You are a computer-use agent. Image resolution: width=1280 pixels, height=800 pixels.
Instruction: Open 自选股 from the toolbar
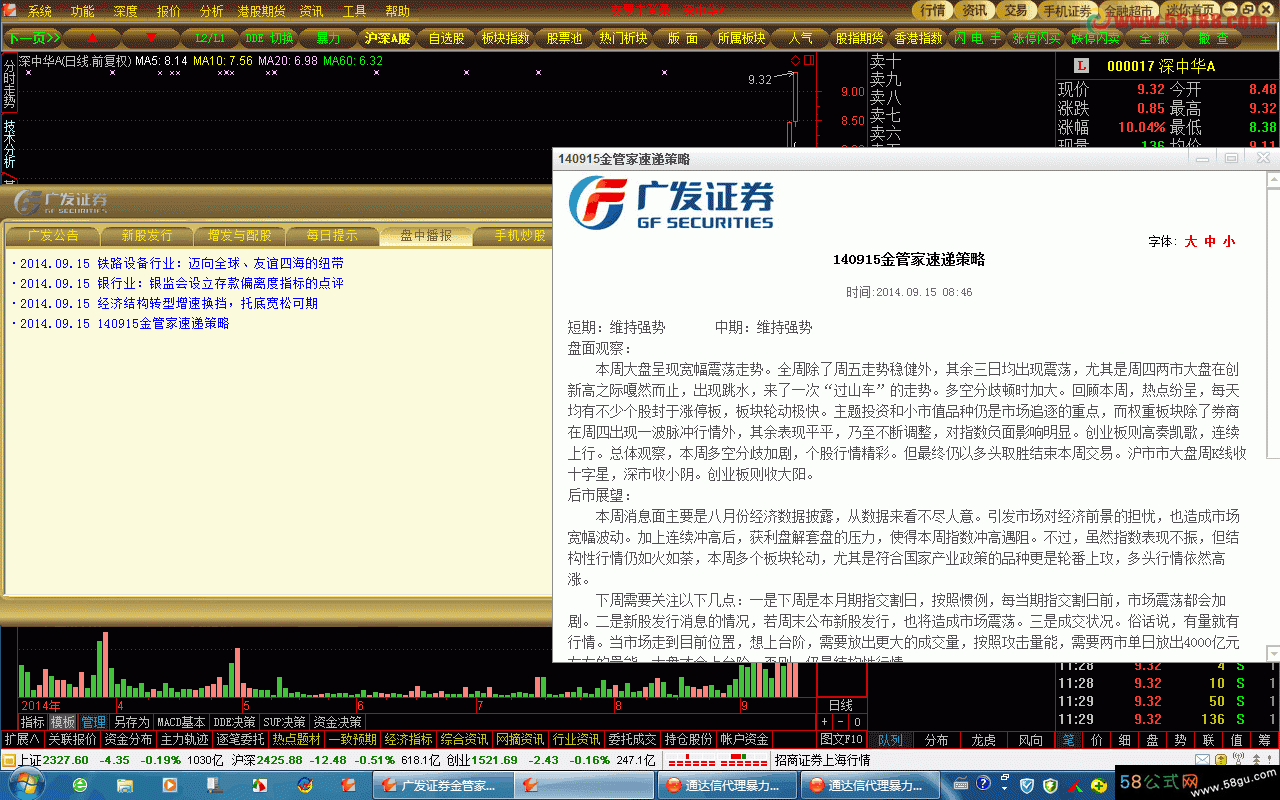click(x=446, y=38)
